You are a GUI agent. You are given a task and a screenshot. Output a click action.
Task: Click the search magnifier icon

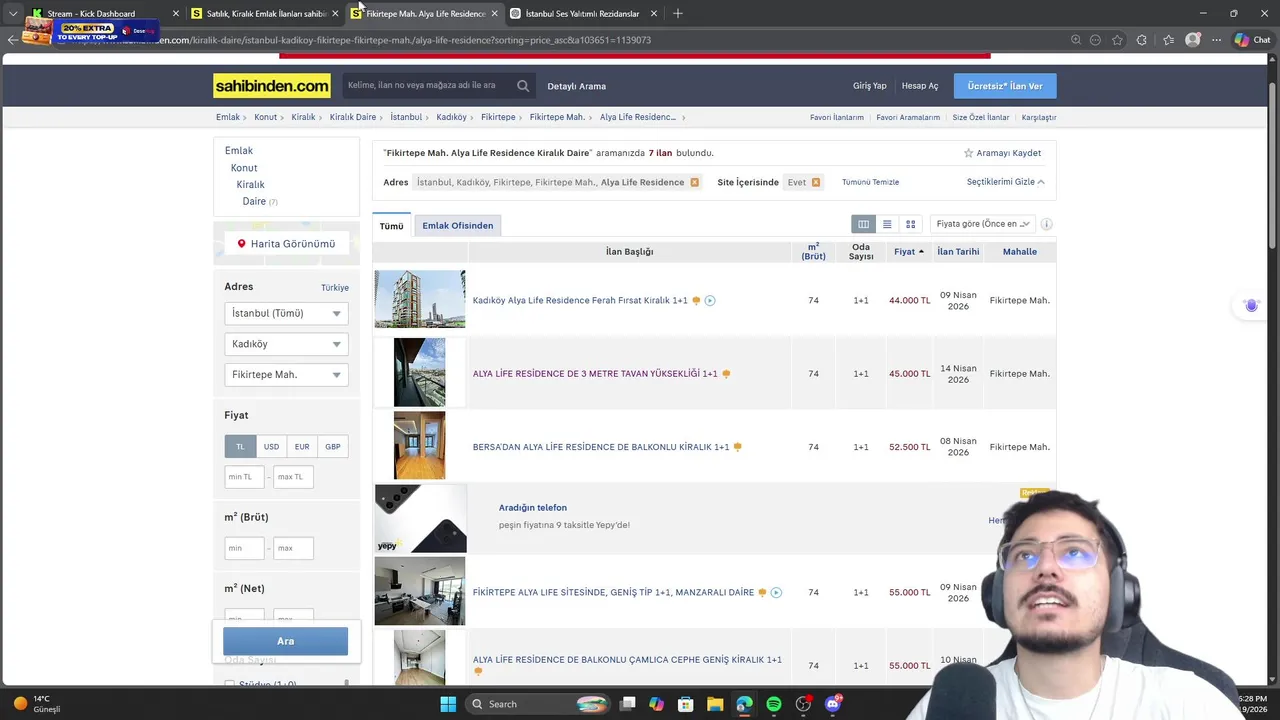(522, 86)
